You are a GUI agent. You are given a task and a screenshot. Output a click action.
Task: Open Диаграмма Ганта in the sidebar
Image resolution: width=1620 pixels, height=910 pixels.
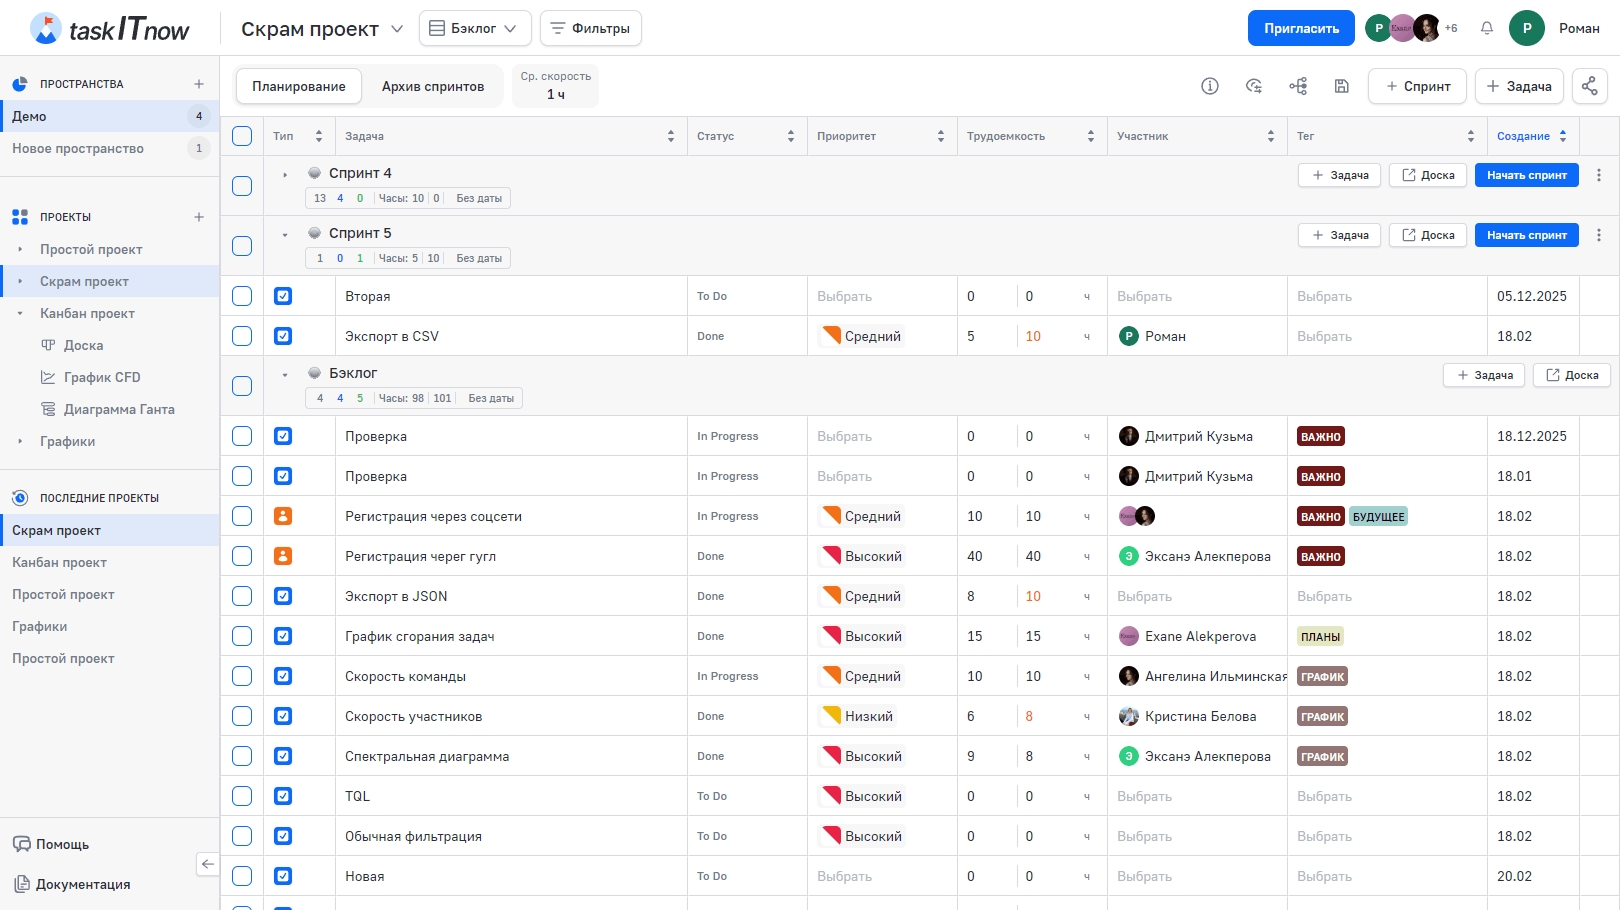pos(118,409)
